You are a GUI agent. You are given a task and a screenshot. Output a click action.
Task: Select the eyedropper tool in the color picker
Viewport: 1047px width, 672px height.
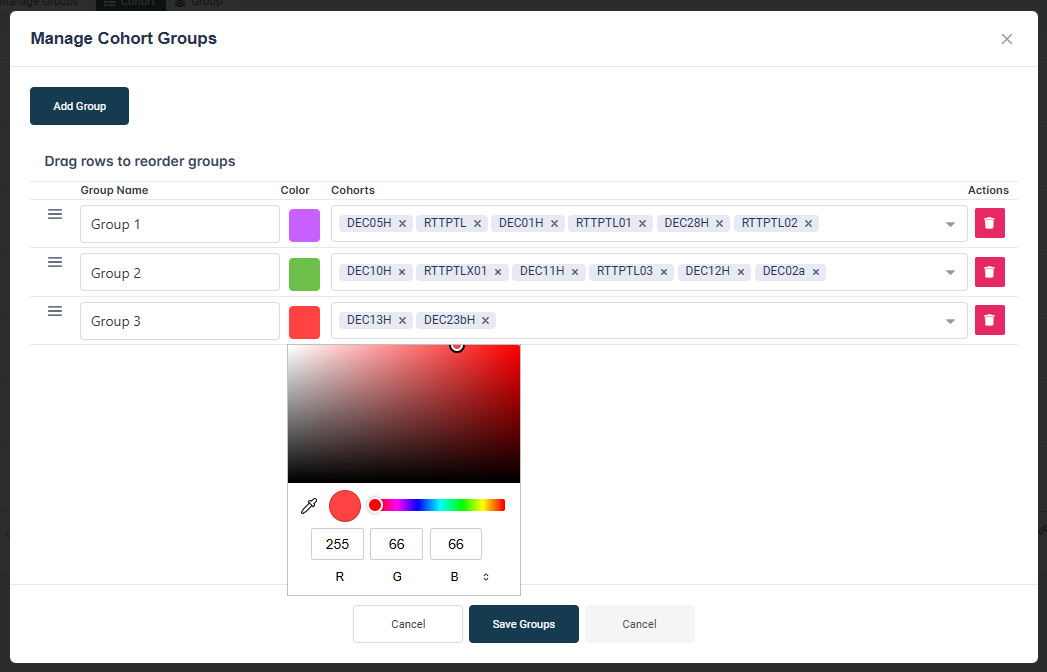pyautogui.click(x=309, y=506)
